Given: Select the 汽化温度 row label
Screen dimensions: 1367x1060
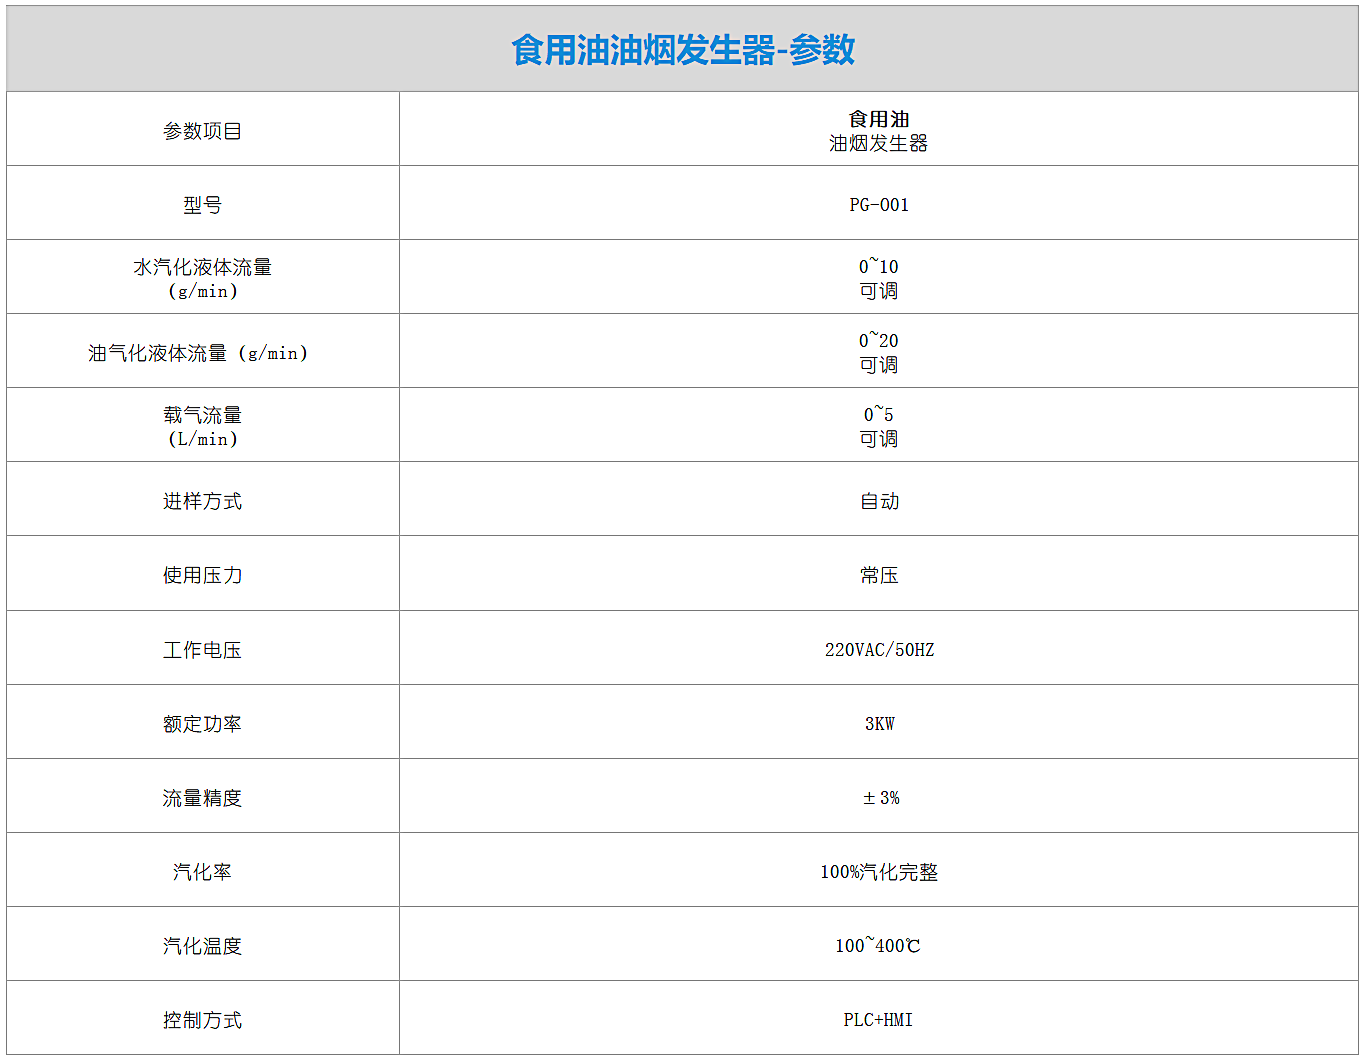Looking at the screenshot, I should tap(203, 946).
